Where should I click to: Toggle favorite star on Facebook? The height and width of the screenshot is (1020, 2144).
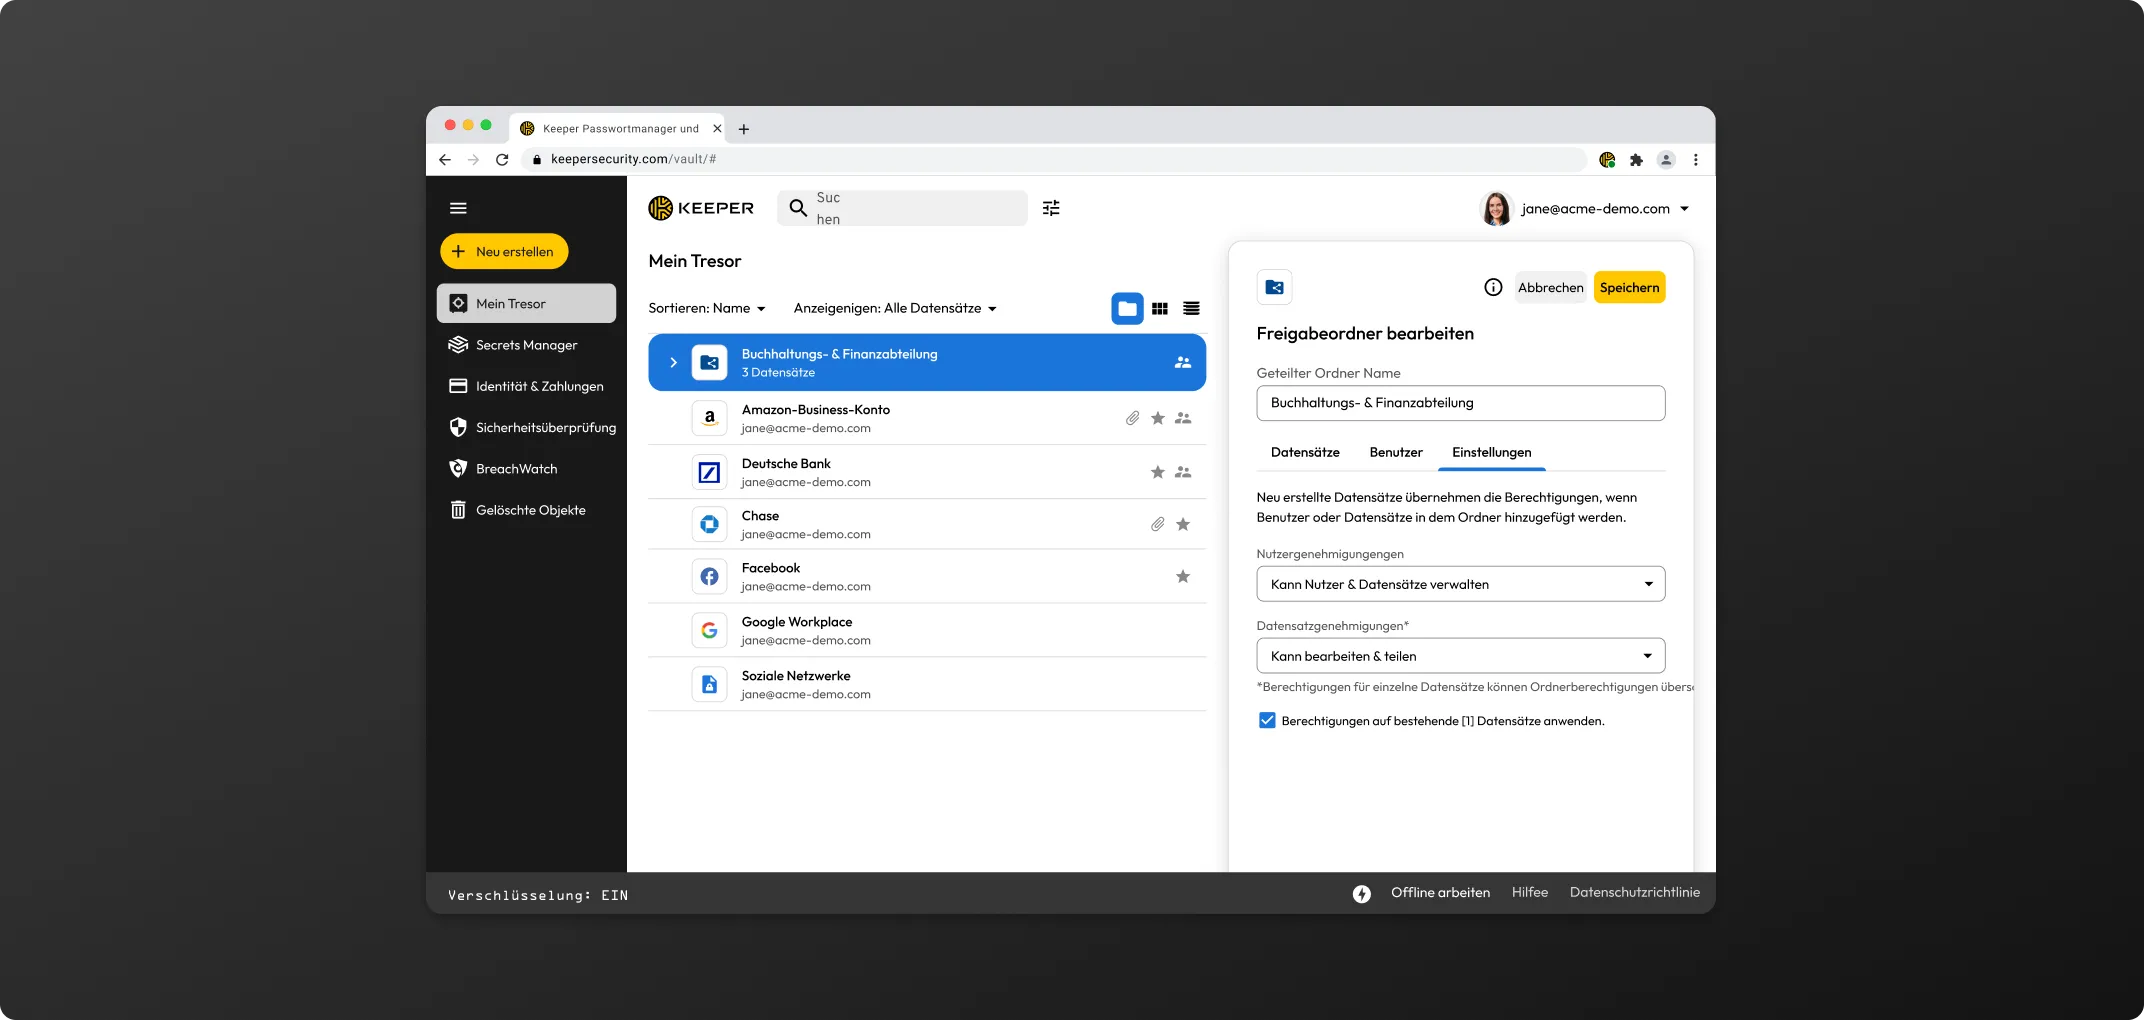pos(1183,576)
